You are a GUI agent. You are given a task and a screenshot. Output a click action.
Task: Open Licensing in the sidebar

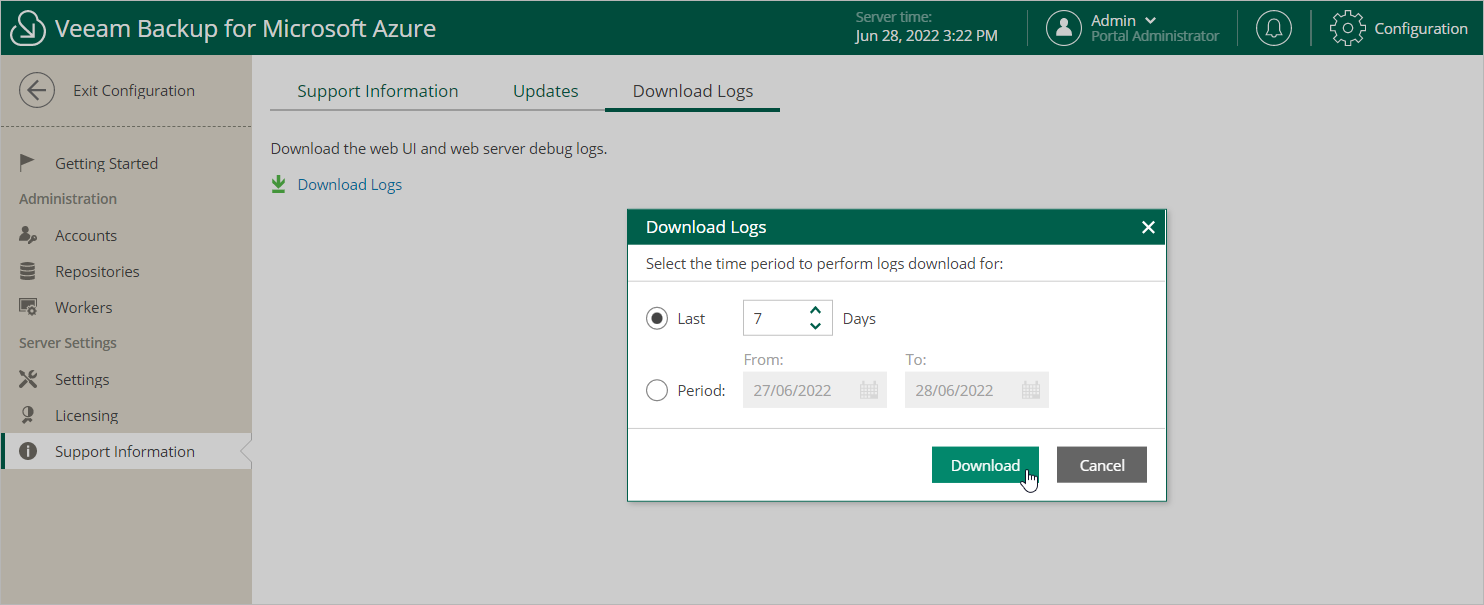point(126,415)
